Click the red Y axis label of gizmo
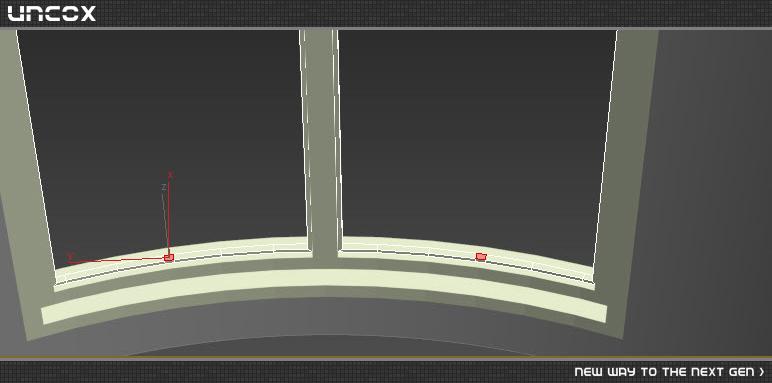 [x=70, y=255]
